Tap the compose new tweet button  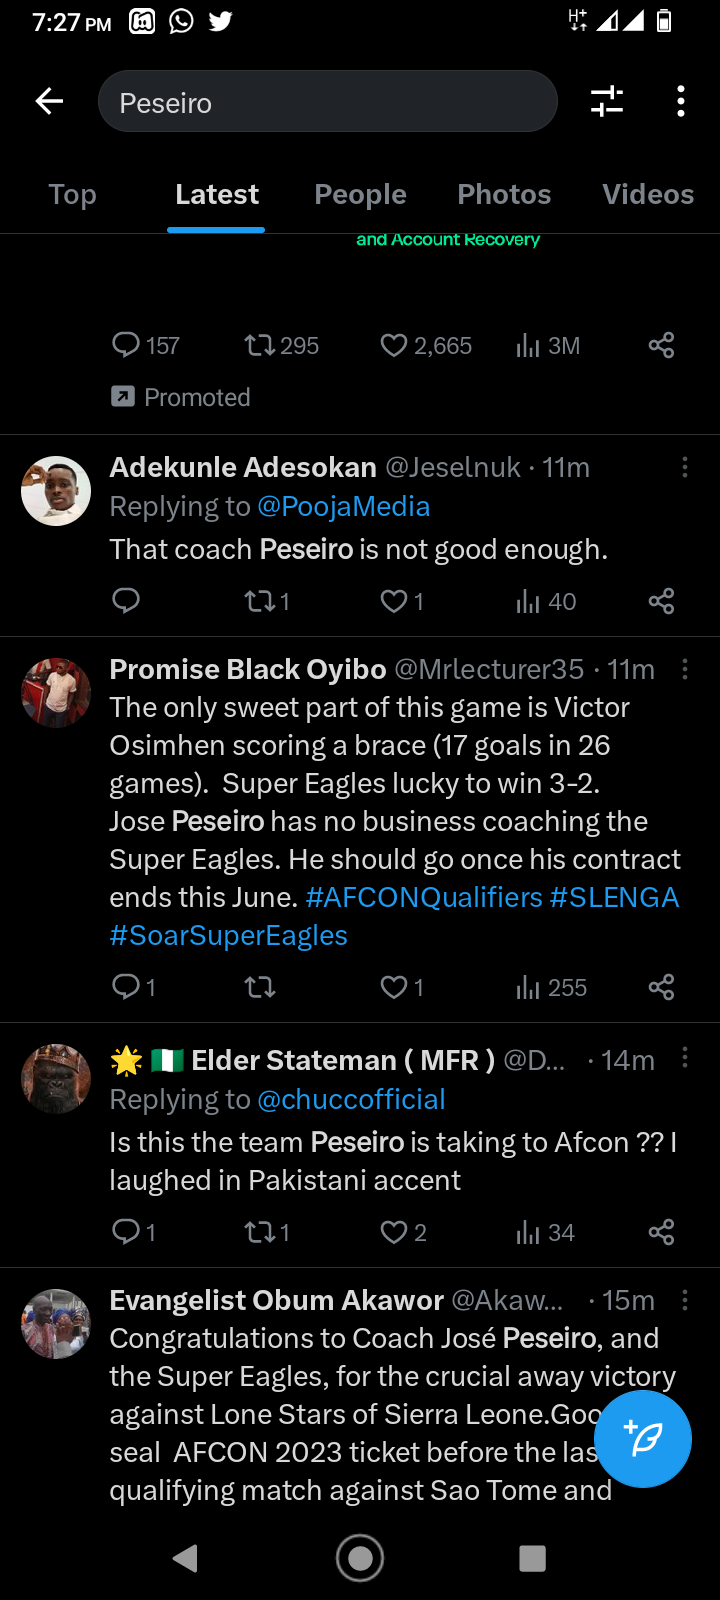tap(643, 1439)
